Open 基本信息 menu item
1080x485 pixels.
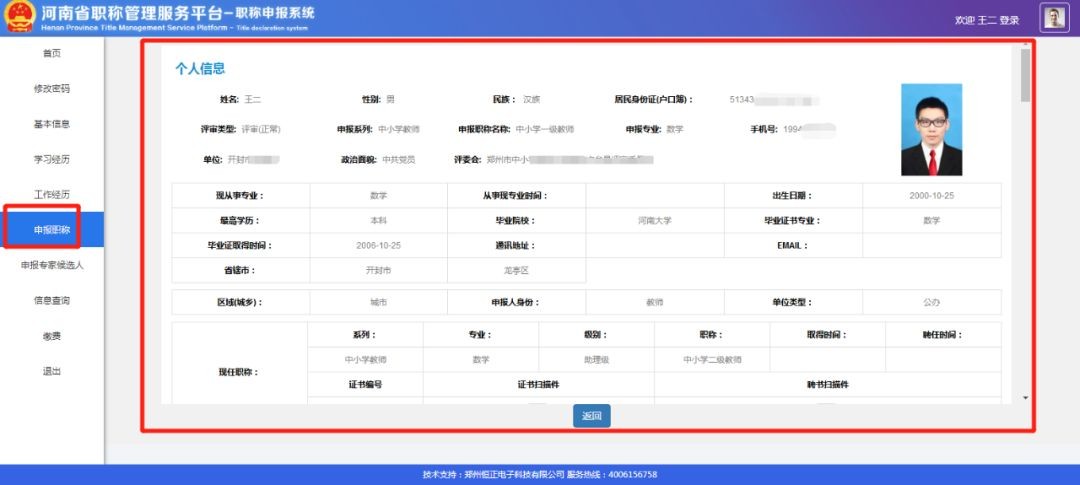pyautogui.click(x=52, y=125)
